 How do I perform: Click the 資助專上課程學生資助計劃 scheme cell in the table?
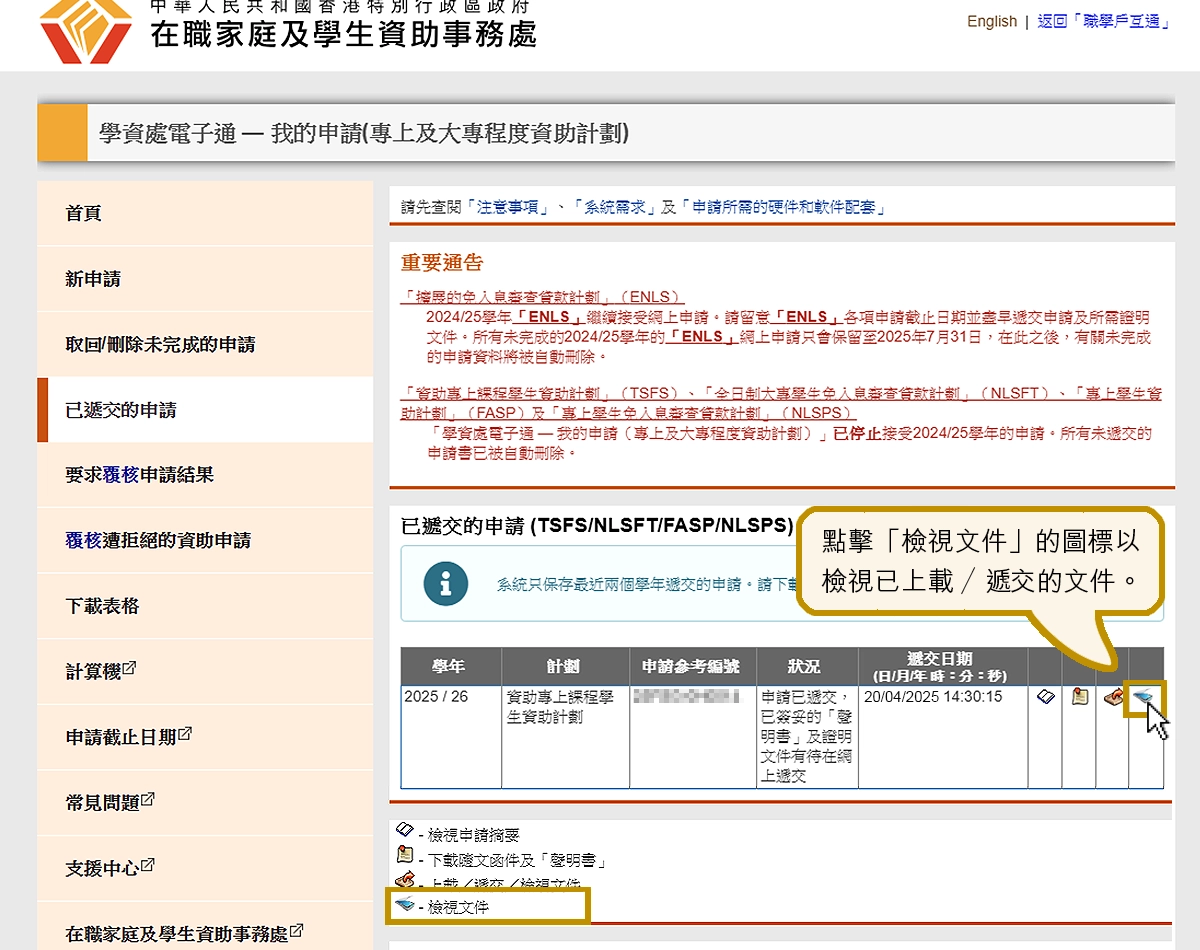(566, 737)
